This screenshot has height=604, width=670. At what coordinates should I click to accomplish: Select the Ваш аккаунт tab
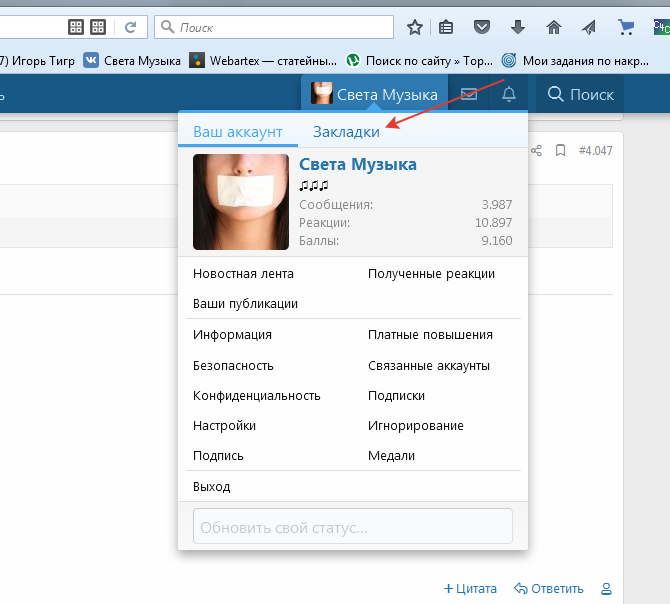tap(238, 132)
